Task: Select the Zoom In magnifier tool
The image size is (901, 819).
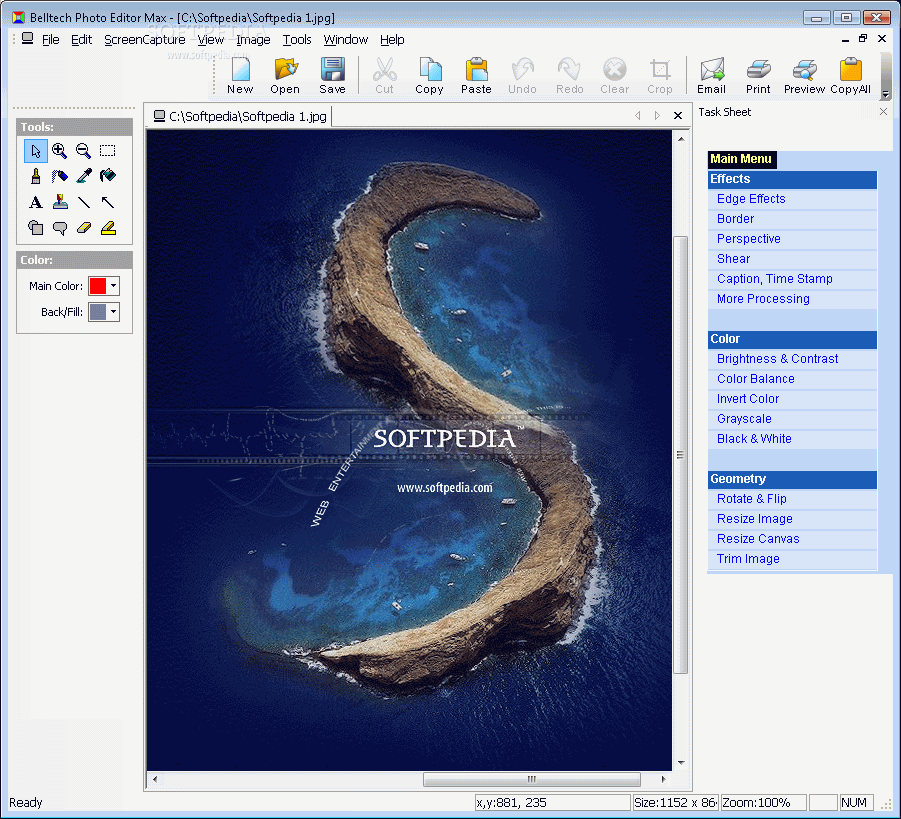Action: [59, 151]
